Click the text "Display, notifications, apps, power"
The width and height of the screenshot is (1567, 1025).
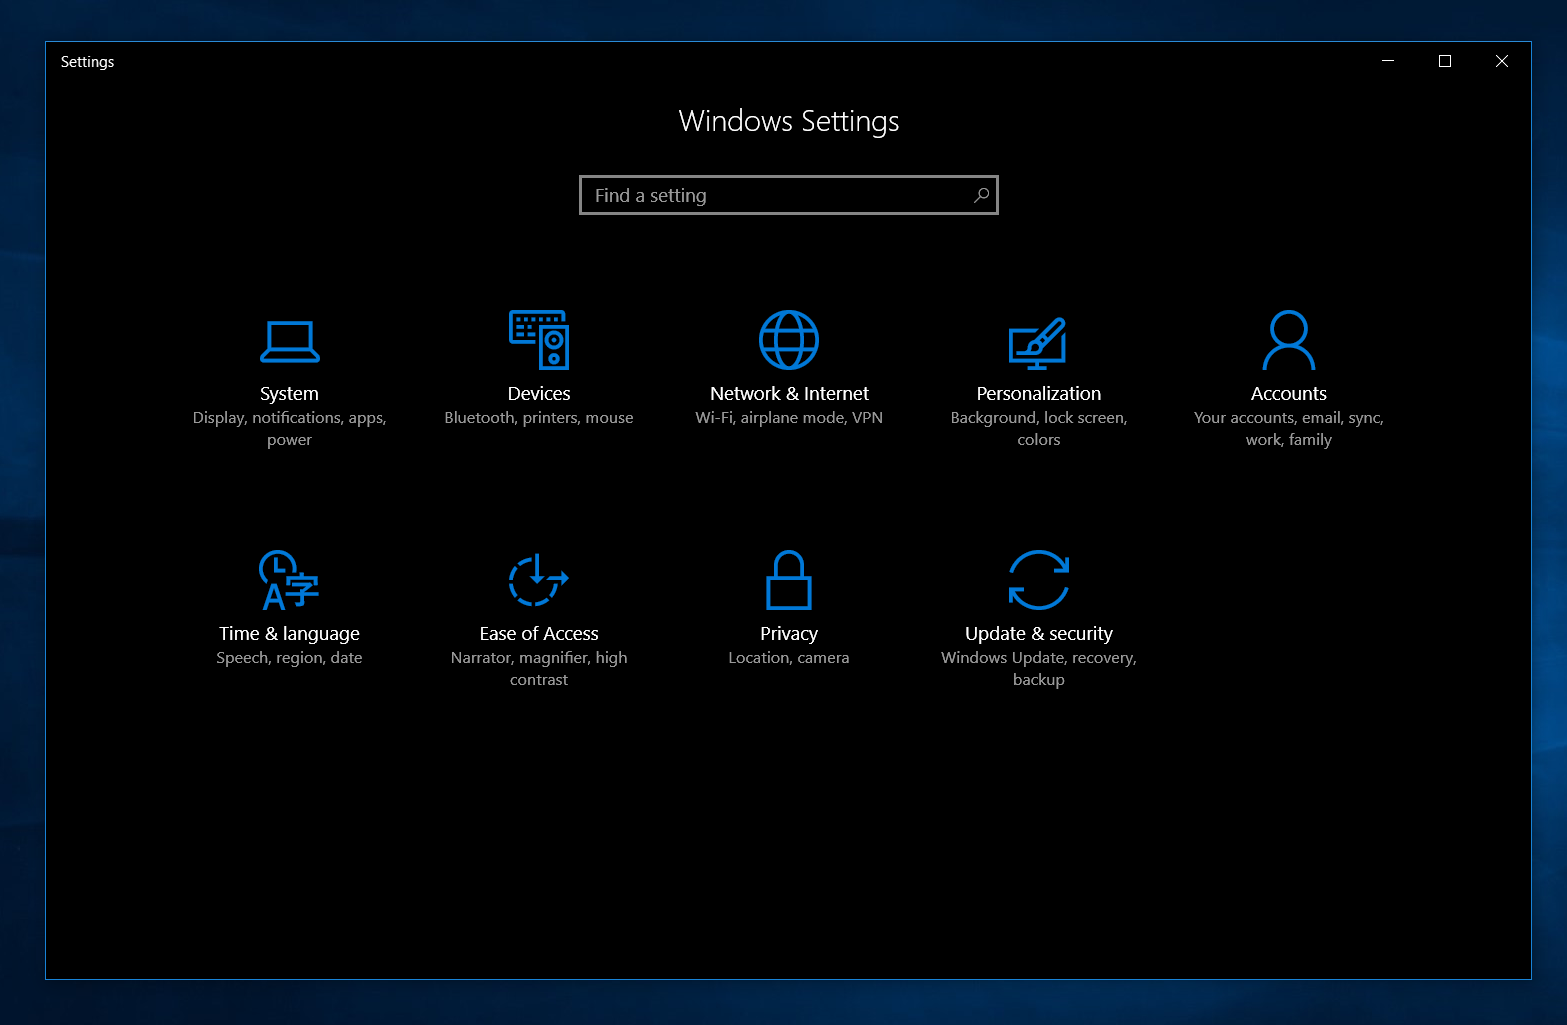click(x=289, y=429)
